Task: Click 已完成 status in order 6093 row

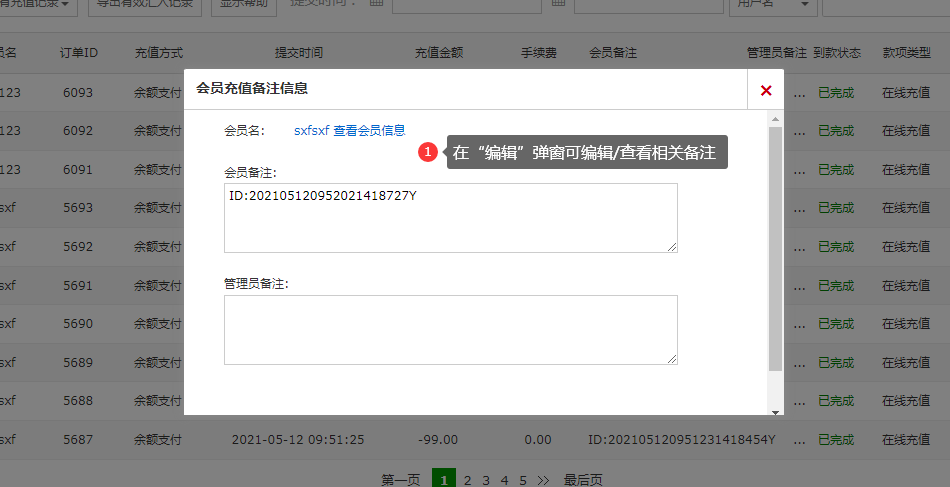Action: 836,93
